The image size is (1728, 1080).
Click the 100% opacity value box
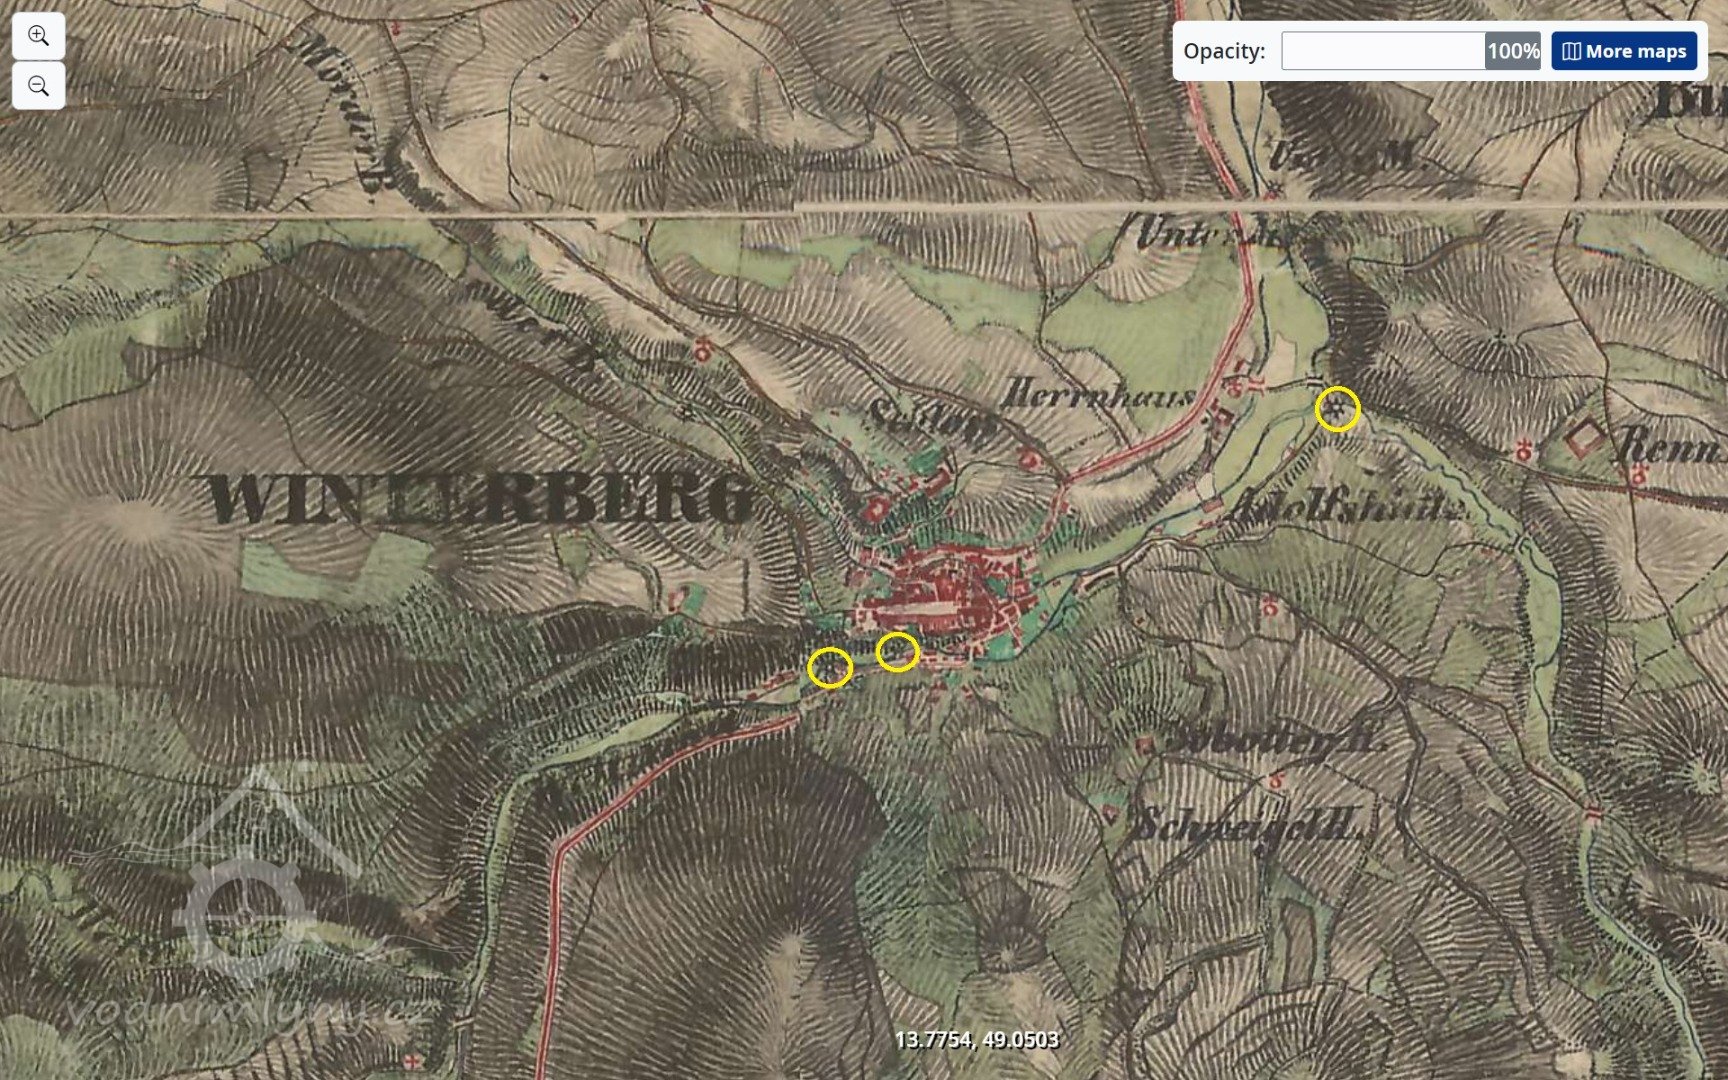click(x=1512, y=51)
